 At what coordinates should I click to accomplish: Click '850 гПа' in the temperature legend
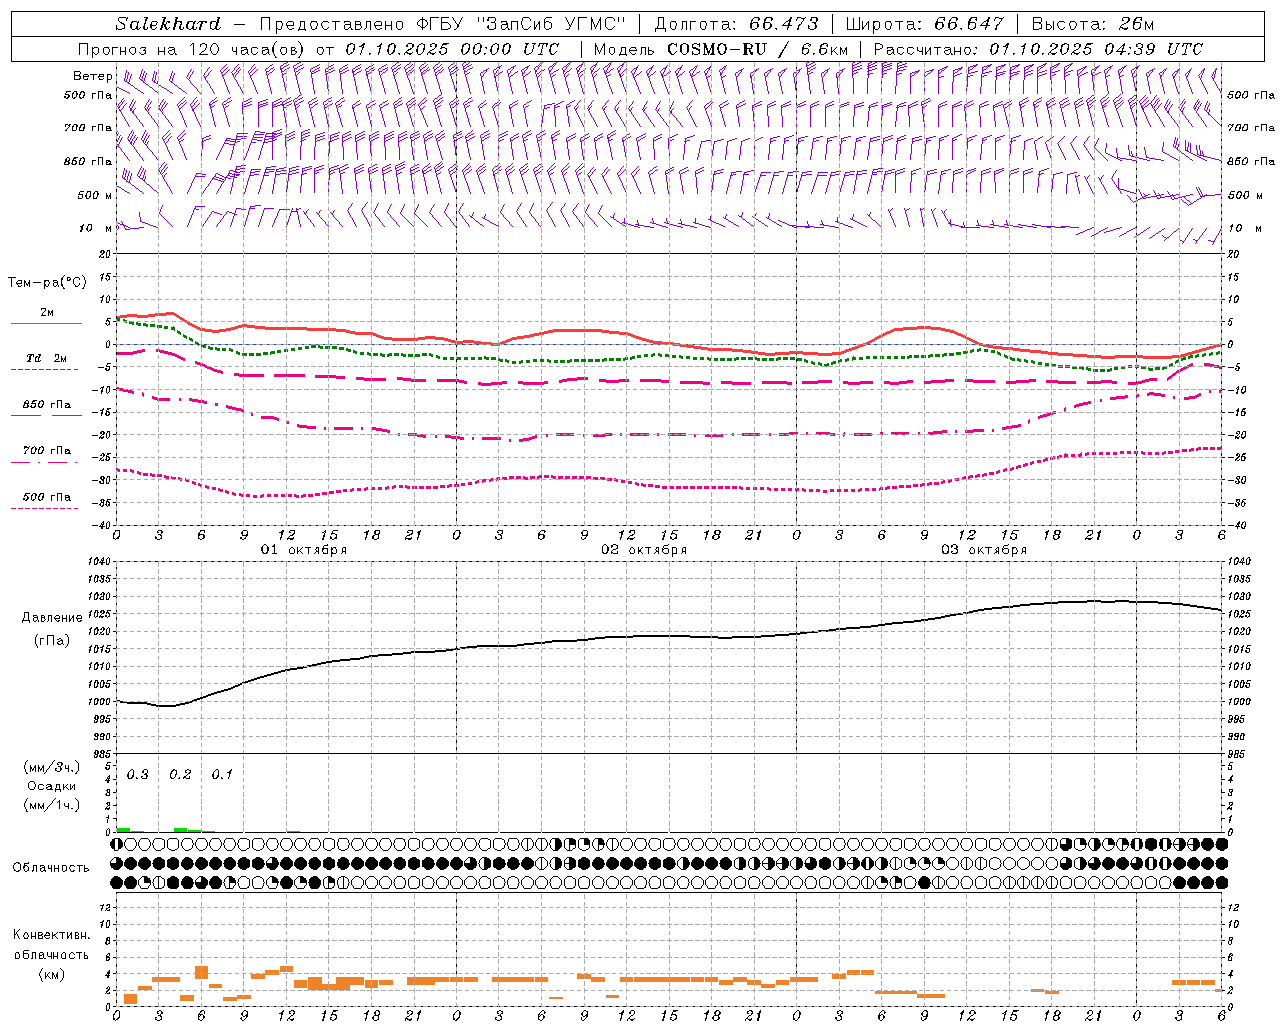(47, 405)
